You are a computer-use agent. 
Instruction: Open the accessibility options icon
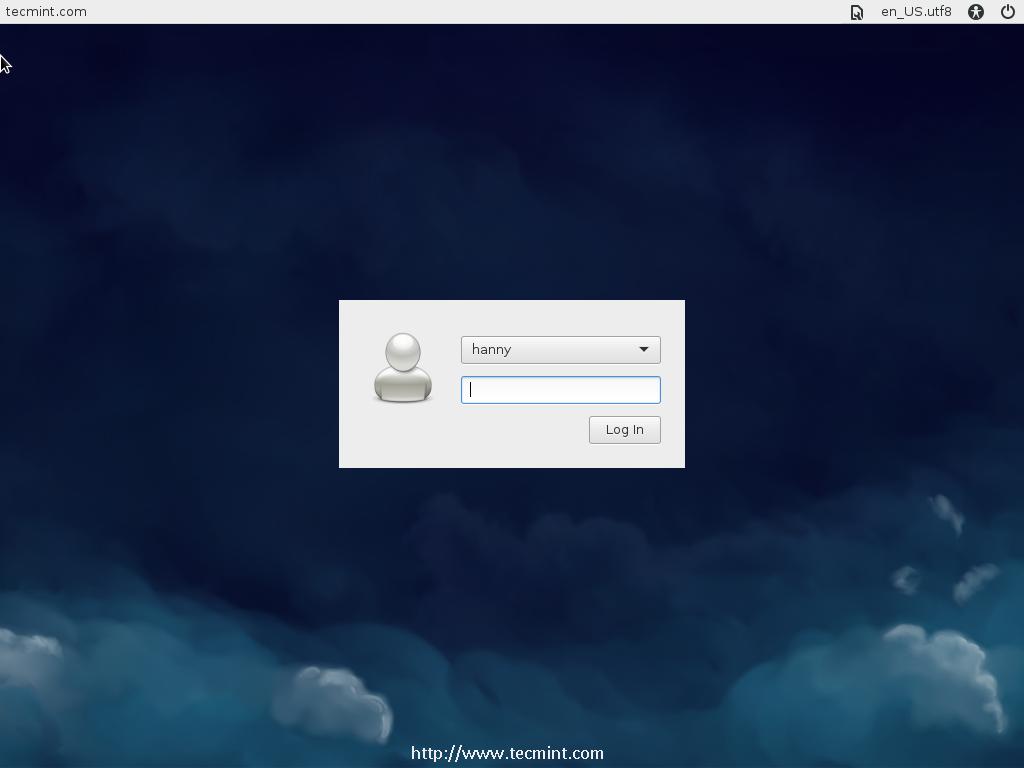click(976, 12)
